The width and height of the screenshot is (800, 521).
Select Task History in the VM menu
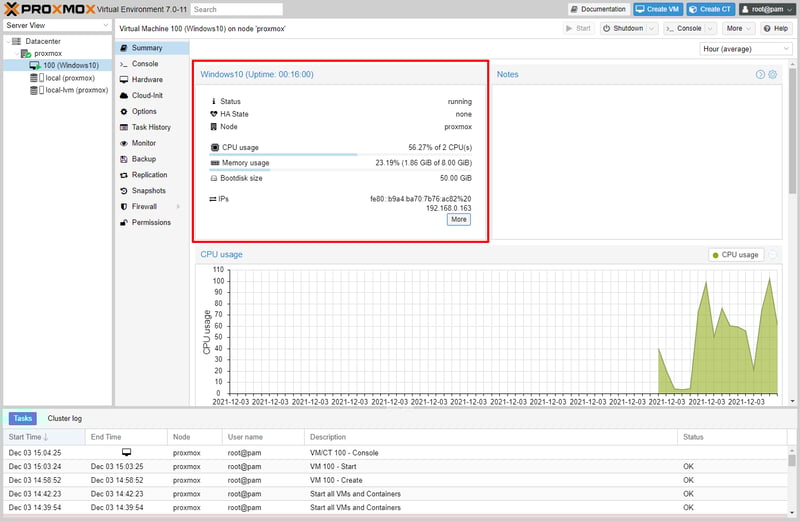pos(151,127)
